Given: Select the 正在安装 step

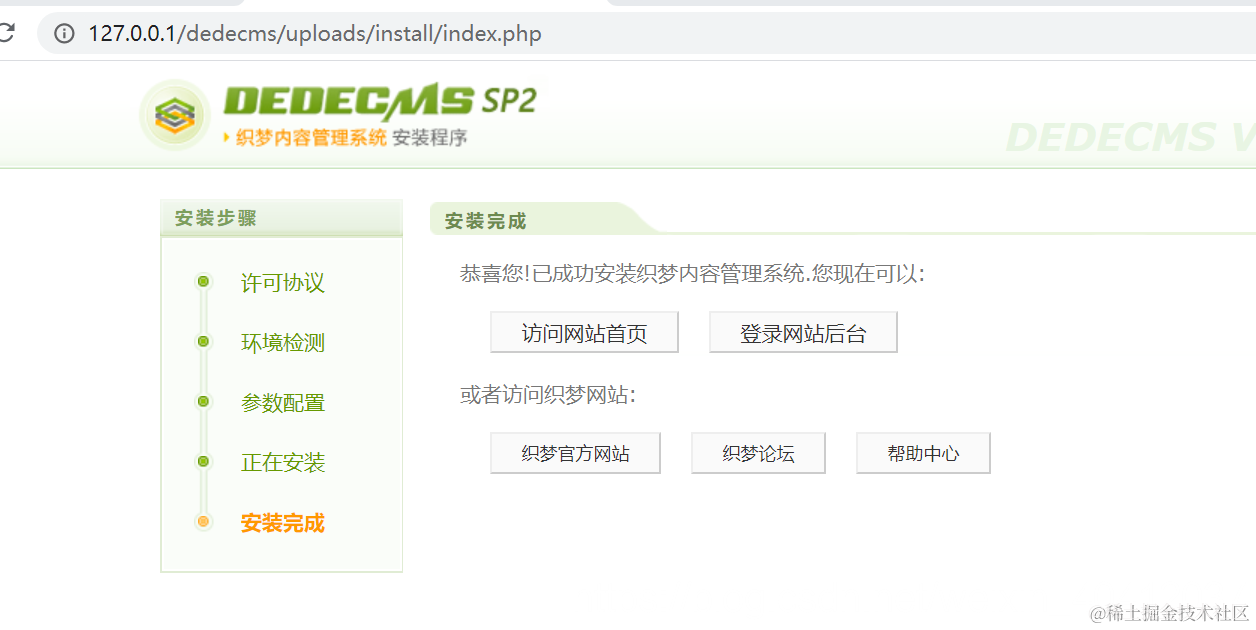Looking at the screenshot, I should click(x=283, y=463).
